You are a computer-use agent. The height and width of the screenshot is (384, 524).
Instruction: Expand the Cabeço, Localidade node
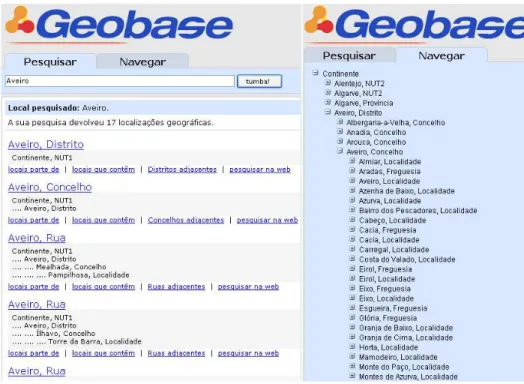352,220
